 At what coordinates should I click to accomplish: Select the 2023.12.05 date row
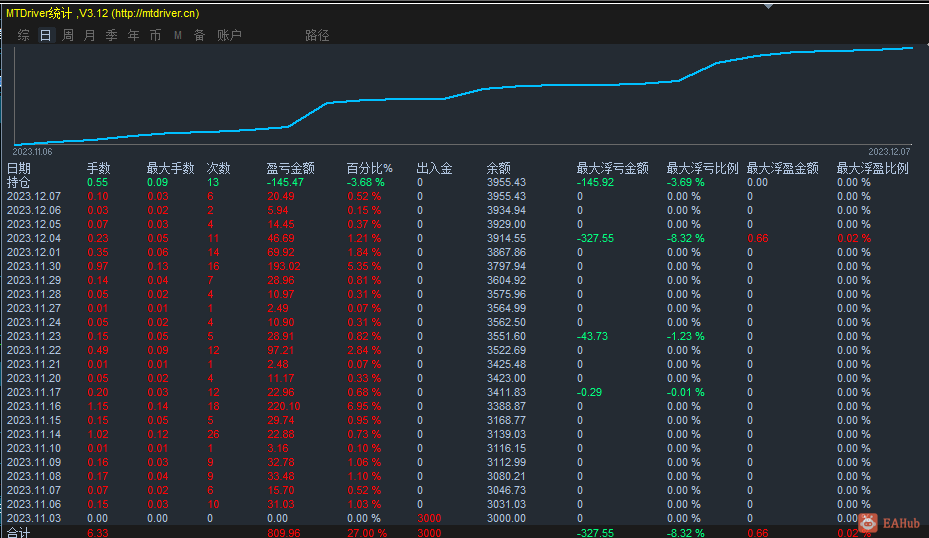click(x=34, y=225)
